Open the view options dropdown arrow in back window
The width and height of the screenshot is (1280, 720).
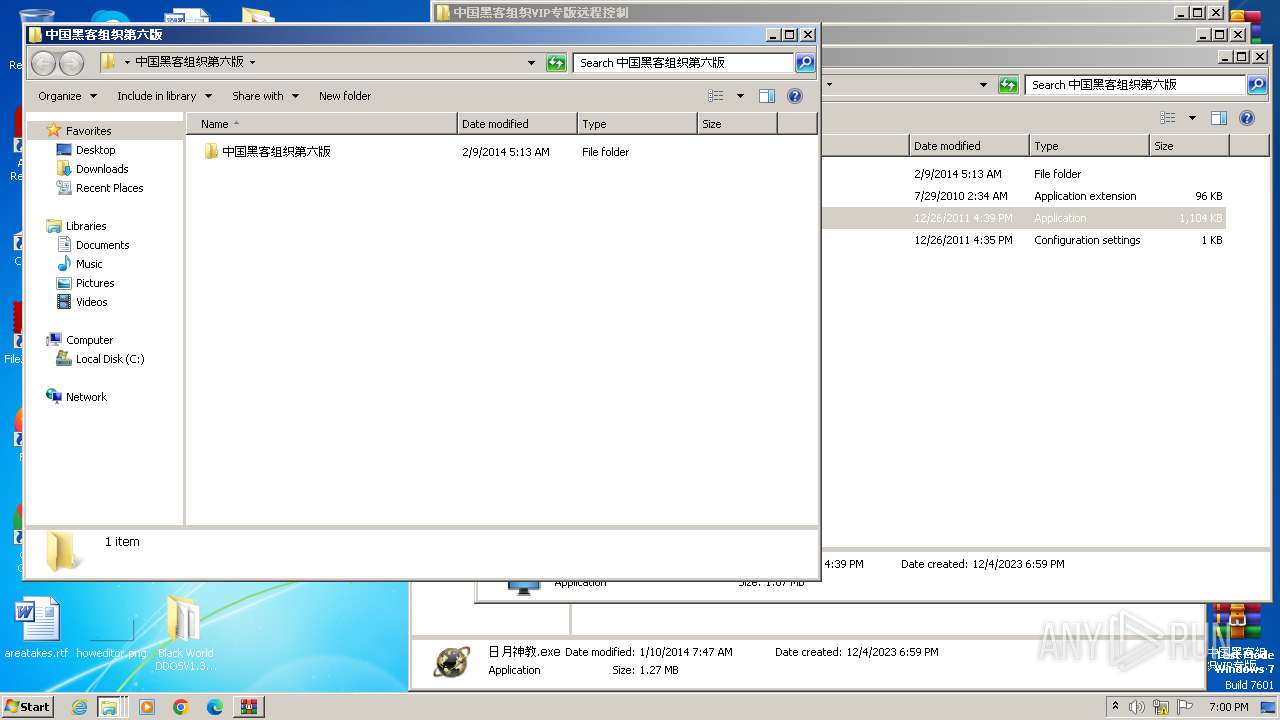1192,118
